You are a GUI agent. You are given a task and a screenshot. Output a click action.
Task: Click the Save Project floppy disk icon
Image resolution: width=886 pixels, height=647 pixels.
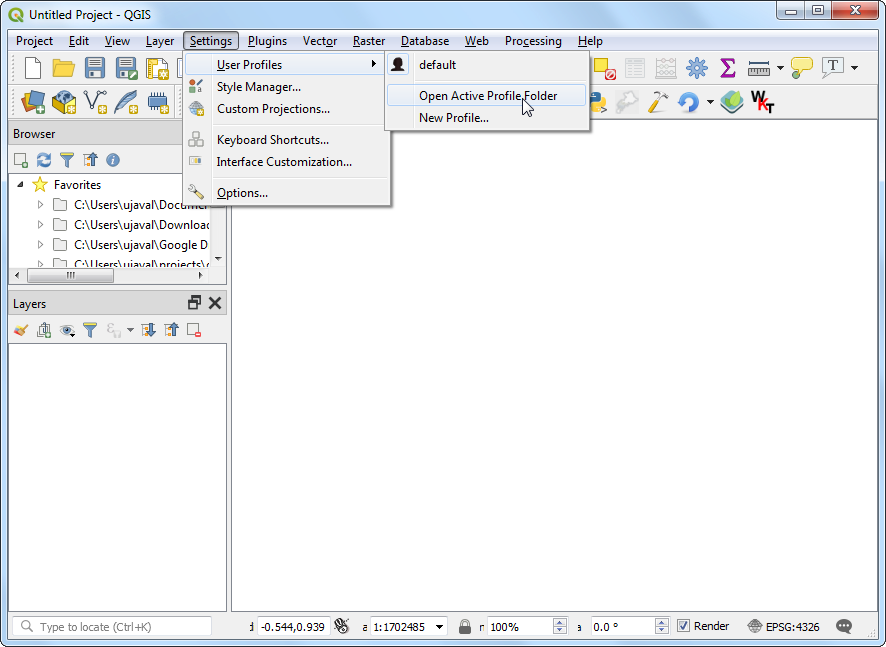(95, 68)
